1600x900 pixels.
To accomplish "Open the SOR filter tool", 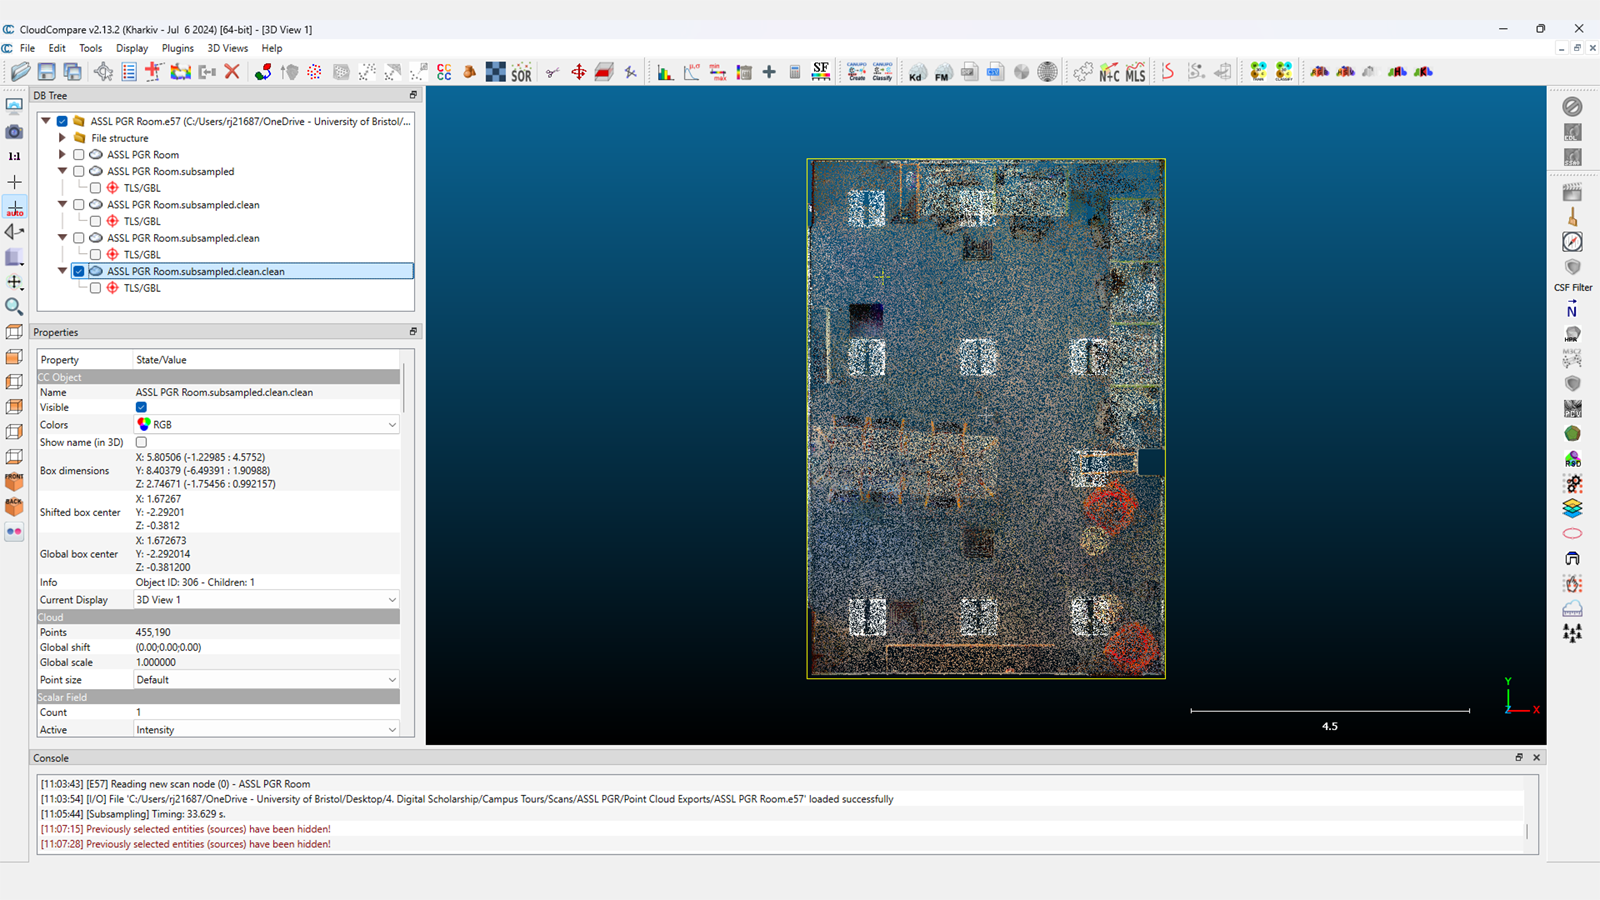I will coord(522,72).
